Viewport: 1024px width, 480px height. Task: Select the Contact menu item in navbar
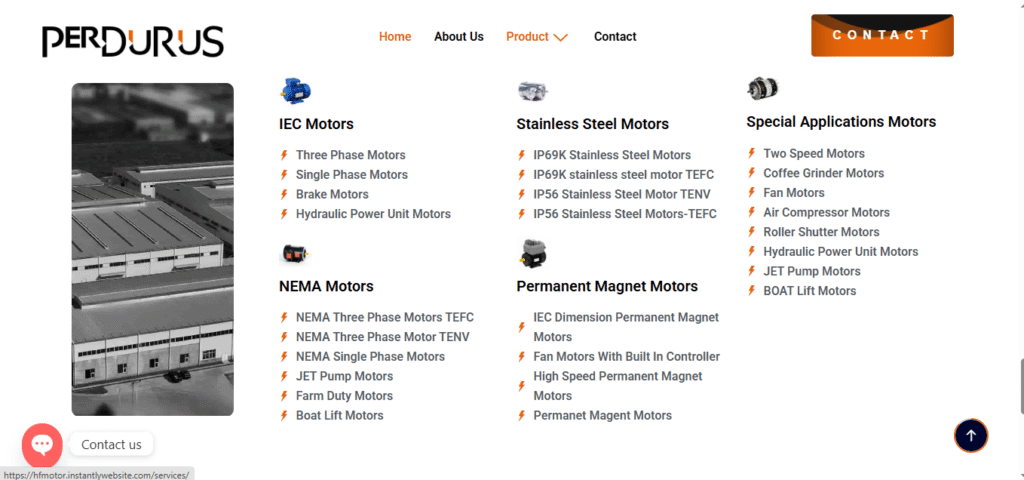(615, 37)
